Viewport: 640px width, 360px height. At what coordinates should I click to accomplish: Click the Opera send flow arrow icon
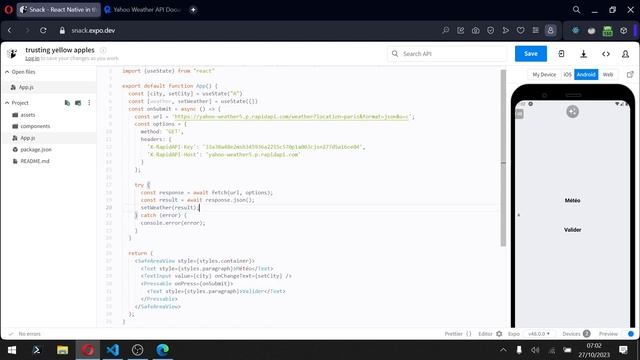506,30
